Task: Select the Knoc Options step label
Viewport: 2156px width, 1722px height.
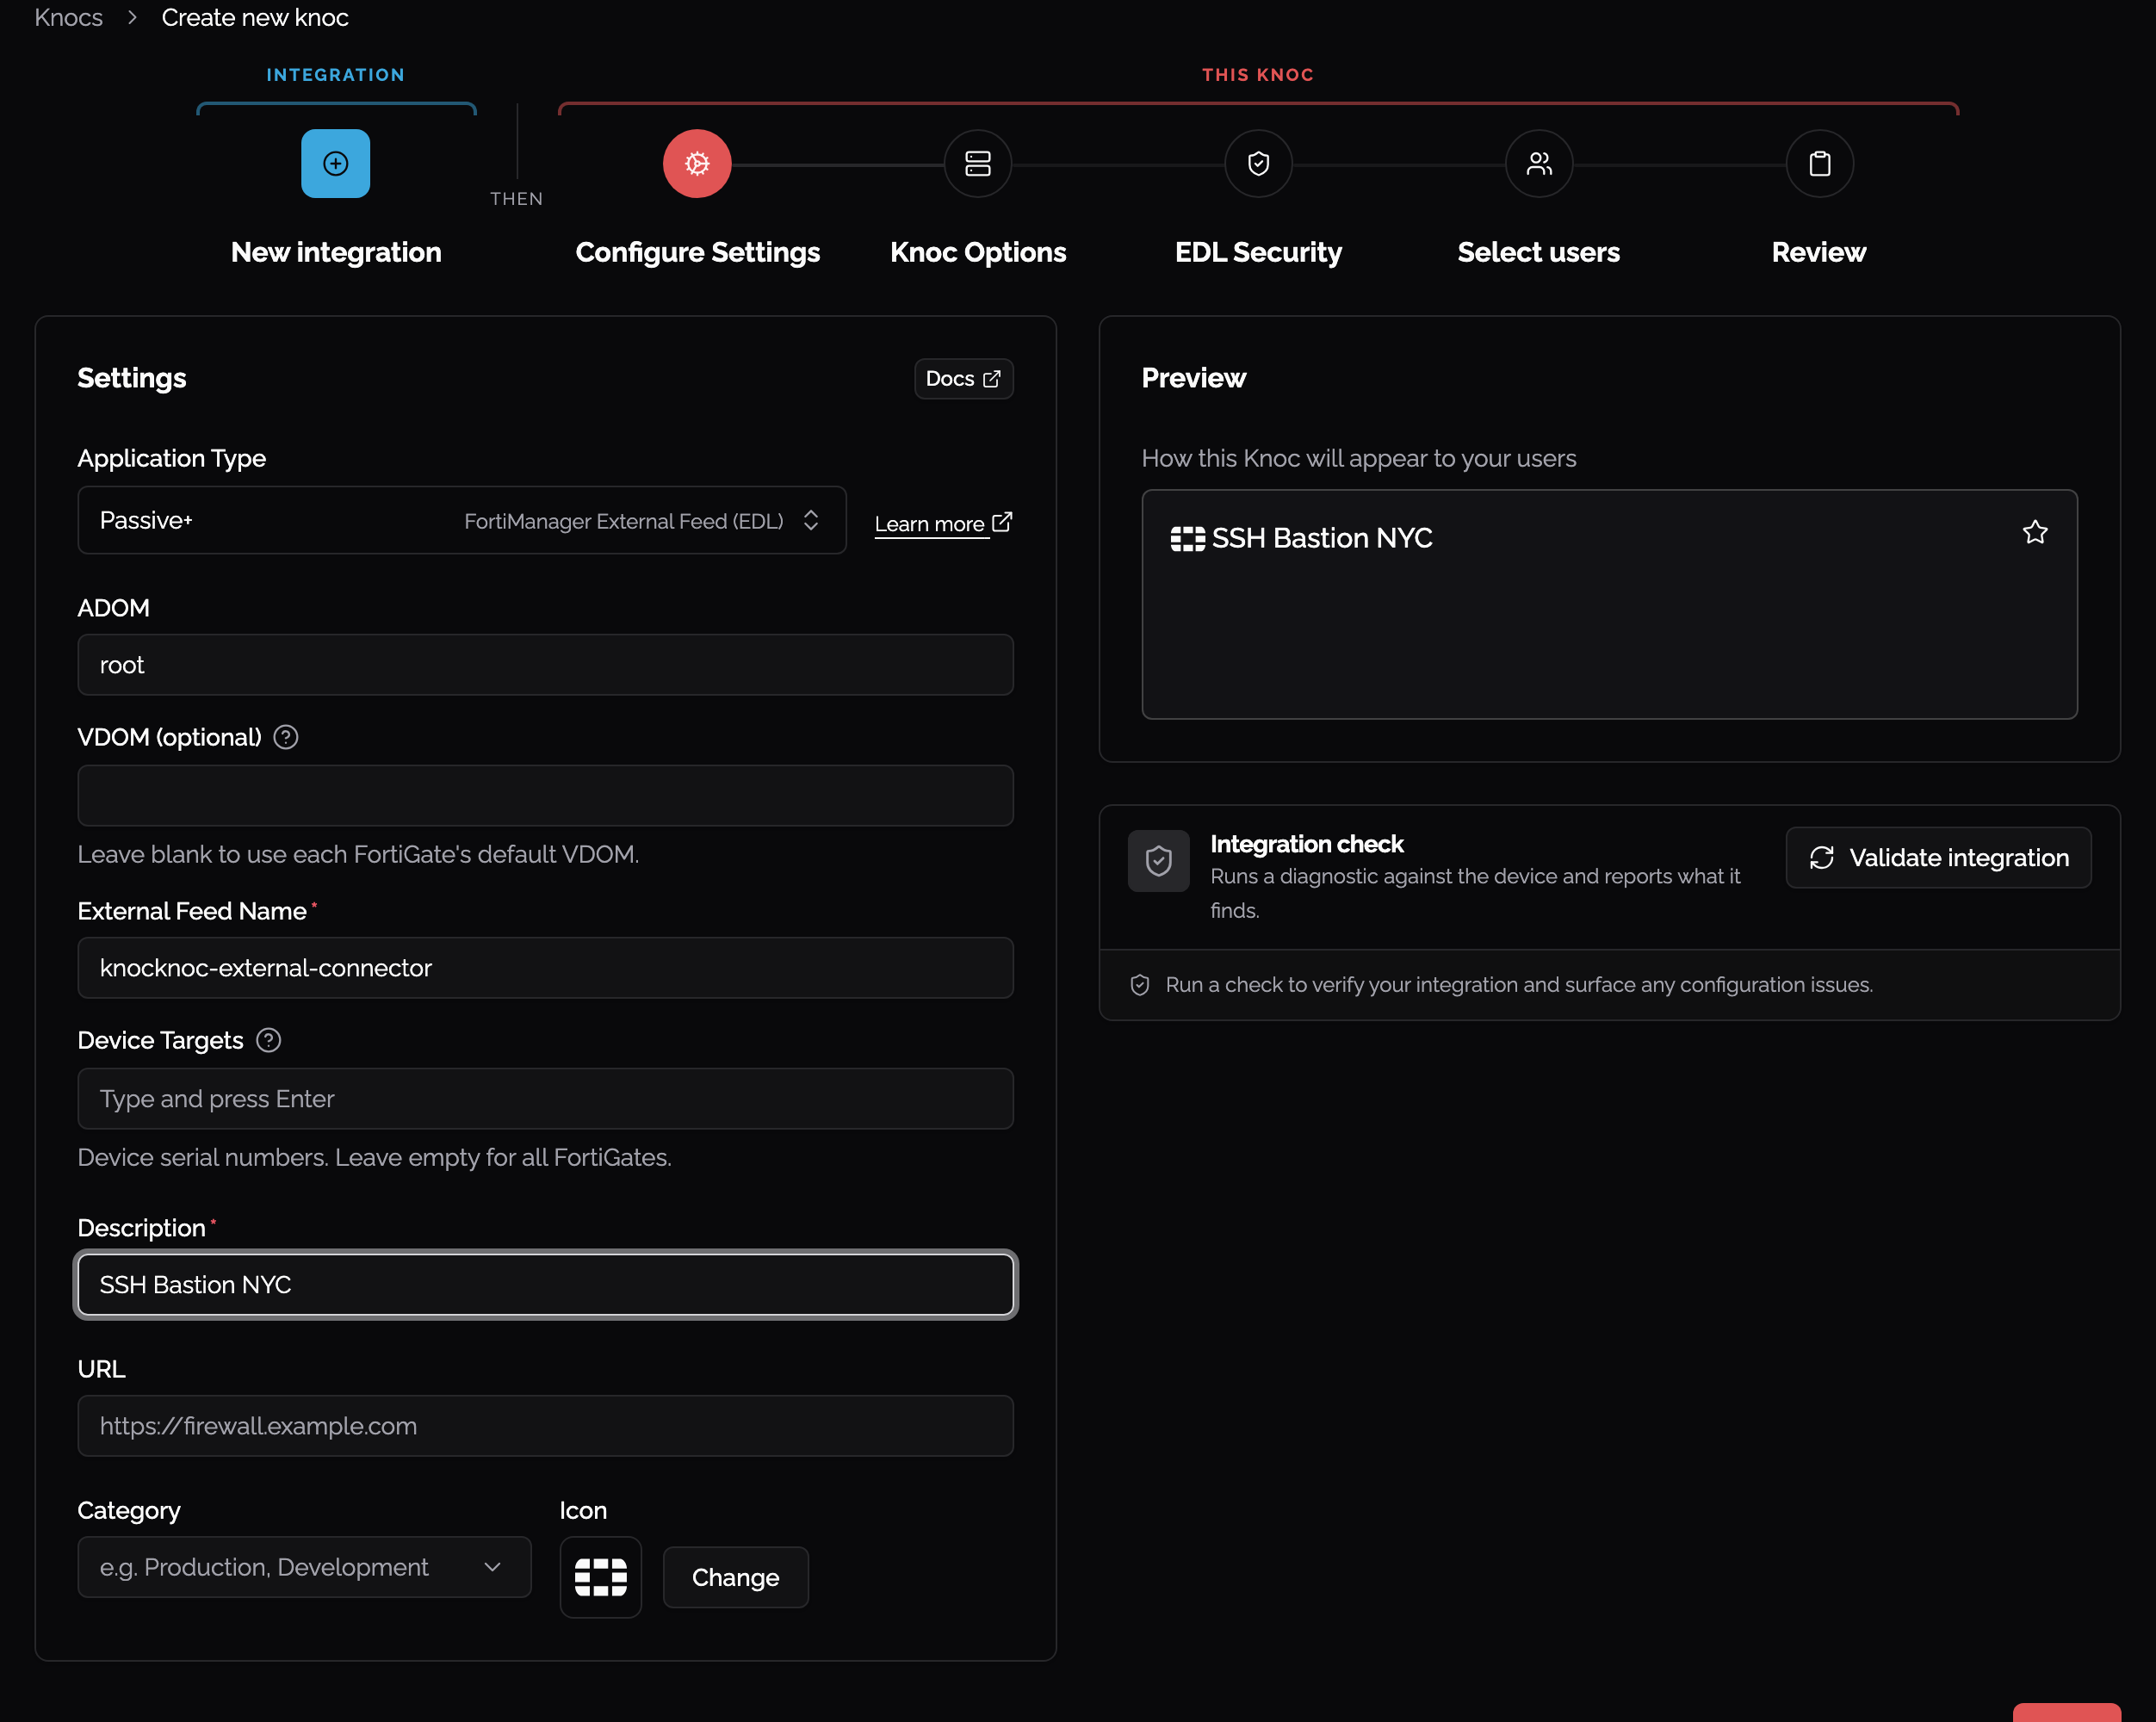Action: [x=977, y=252]
